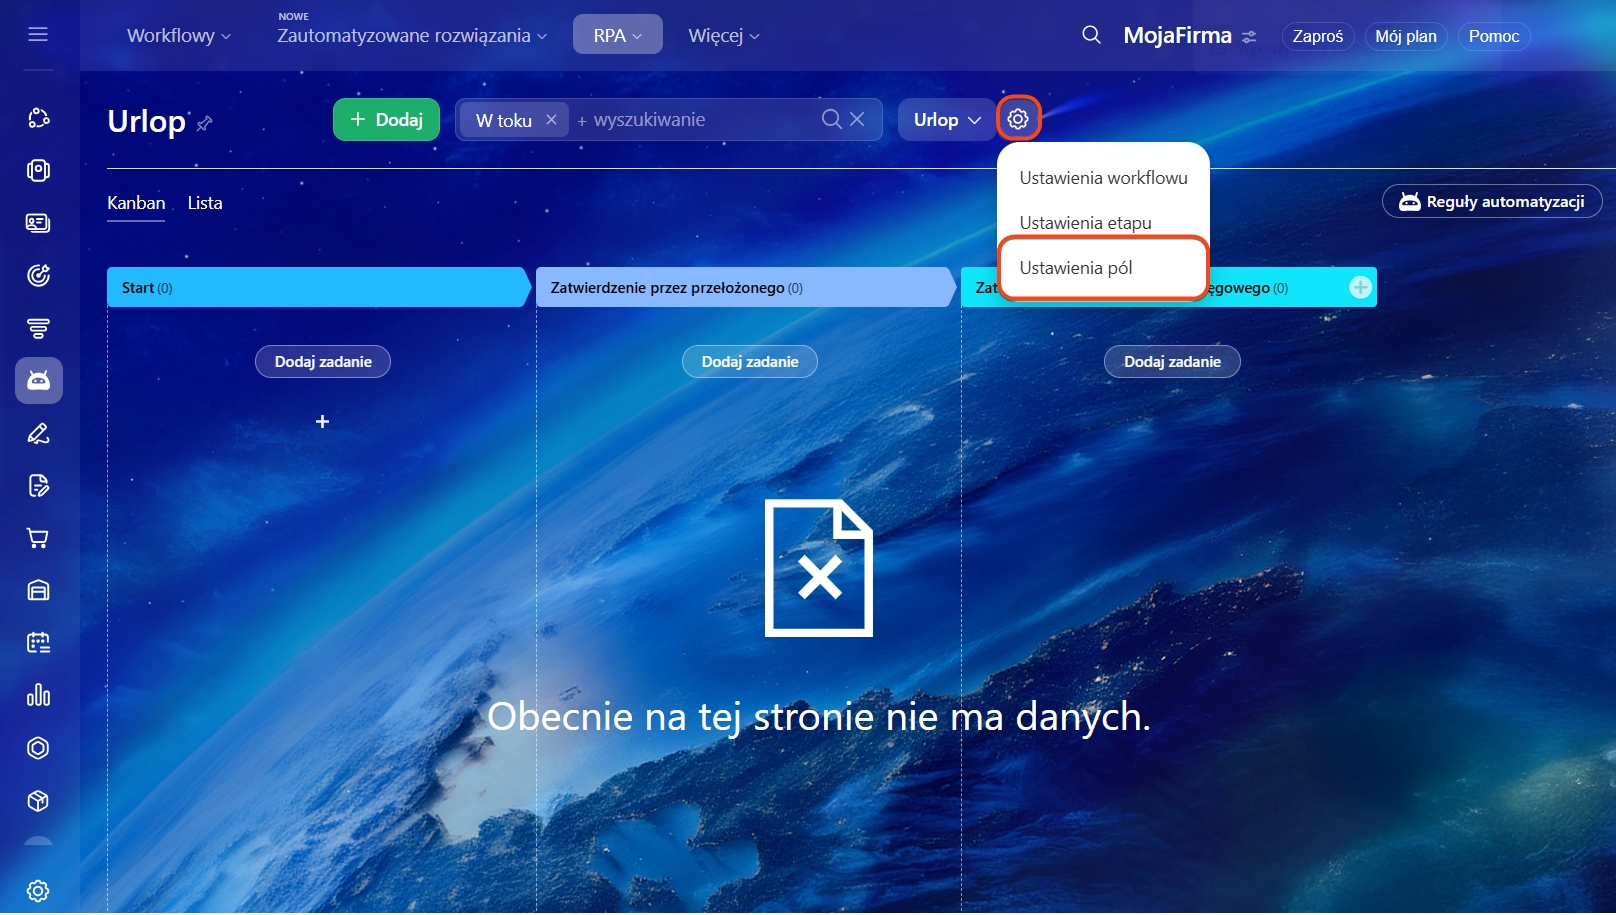The image size is (1616, 915).
Task: Click the switch icon next to MojaFirma
Action: coord(1249,37)
